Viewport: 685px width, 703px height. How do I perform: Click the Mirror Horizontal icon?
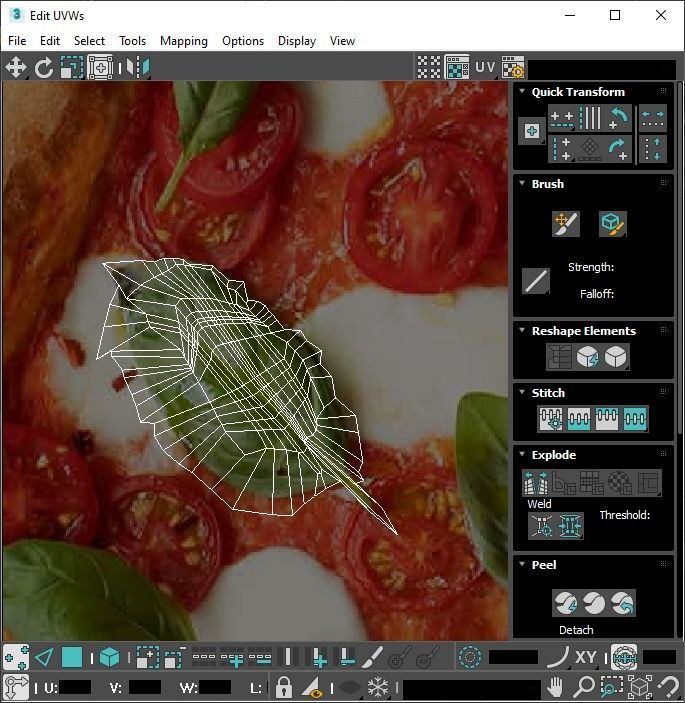tap(137, 68)
